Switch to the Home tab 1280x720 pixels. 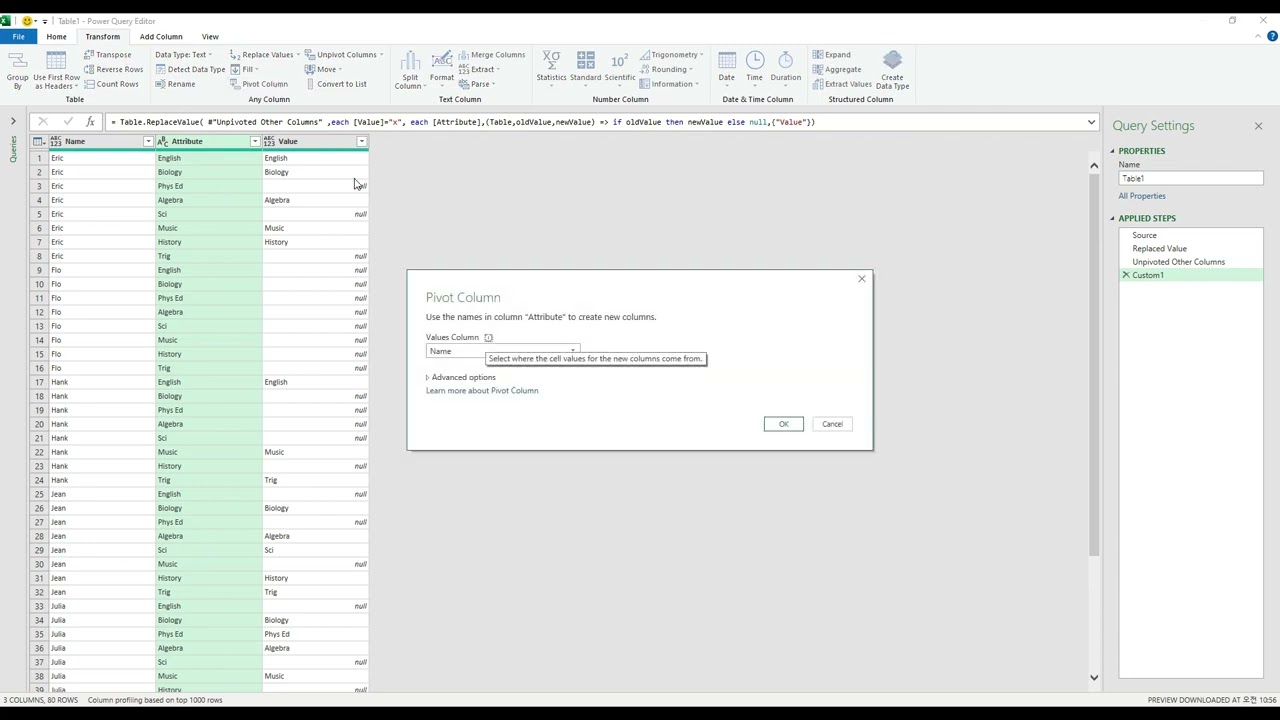pyautogui.click(x=56, y=36)
